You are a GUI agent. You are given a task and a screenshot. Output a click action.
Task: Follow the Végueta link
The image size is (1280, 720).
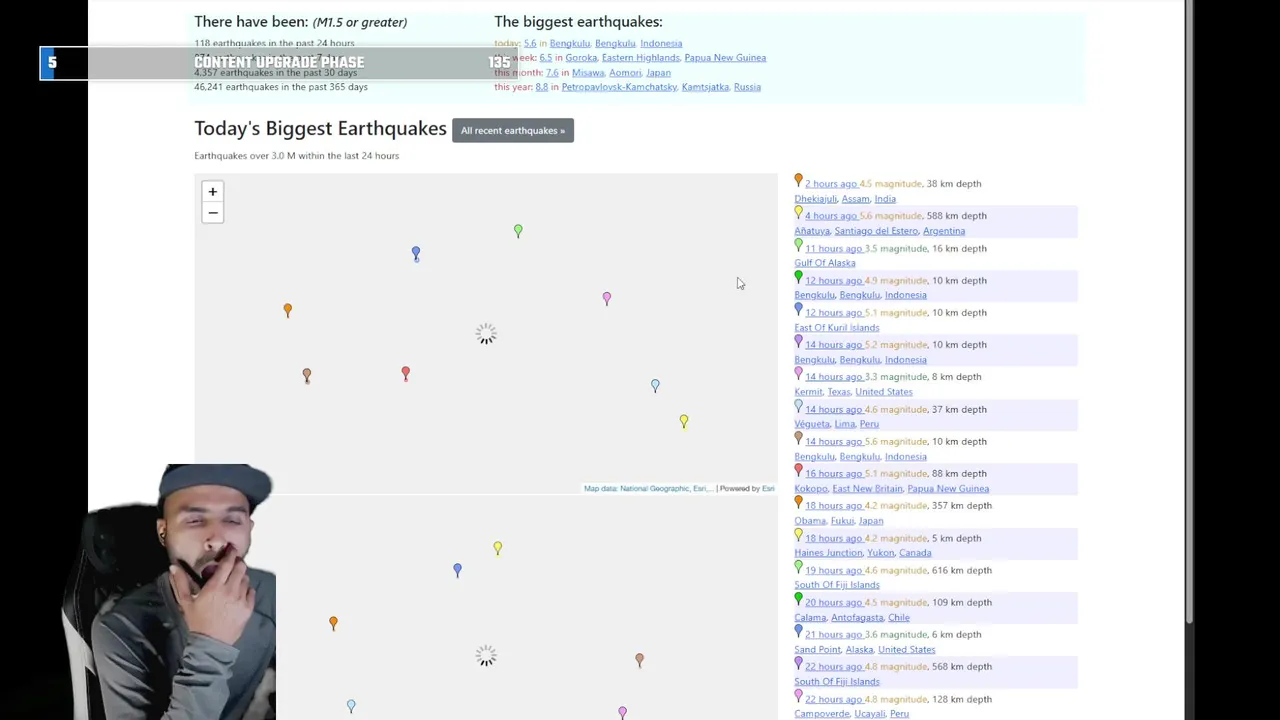click(812, 424)
